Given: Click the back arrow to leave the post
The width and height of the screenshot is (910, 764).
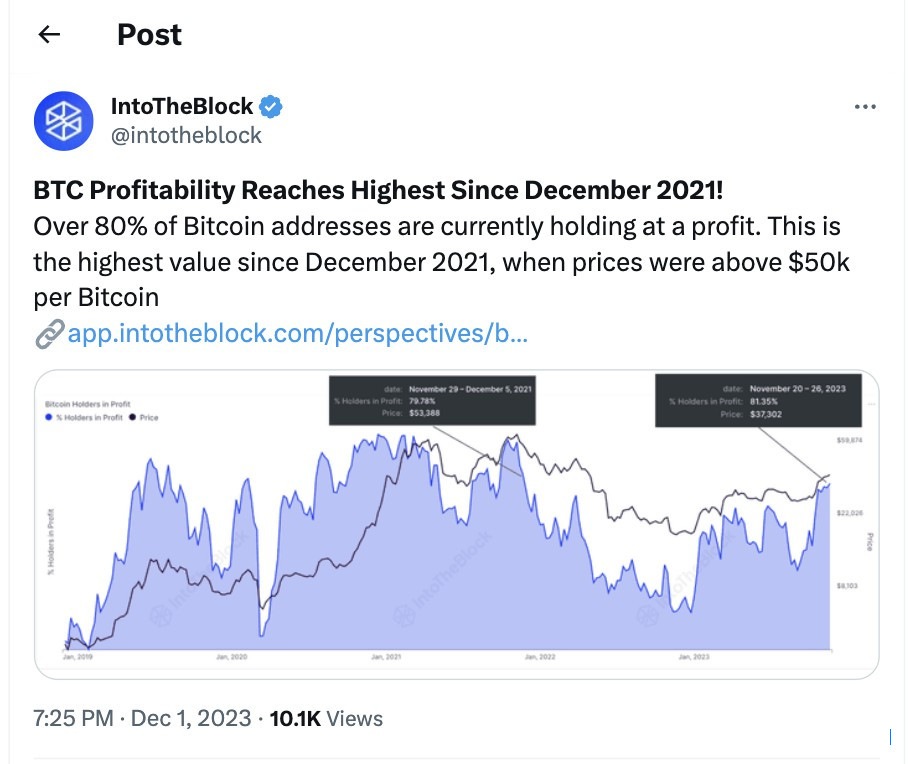Looking at the screenshot, I should coord(48,34).
